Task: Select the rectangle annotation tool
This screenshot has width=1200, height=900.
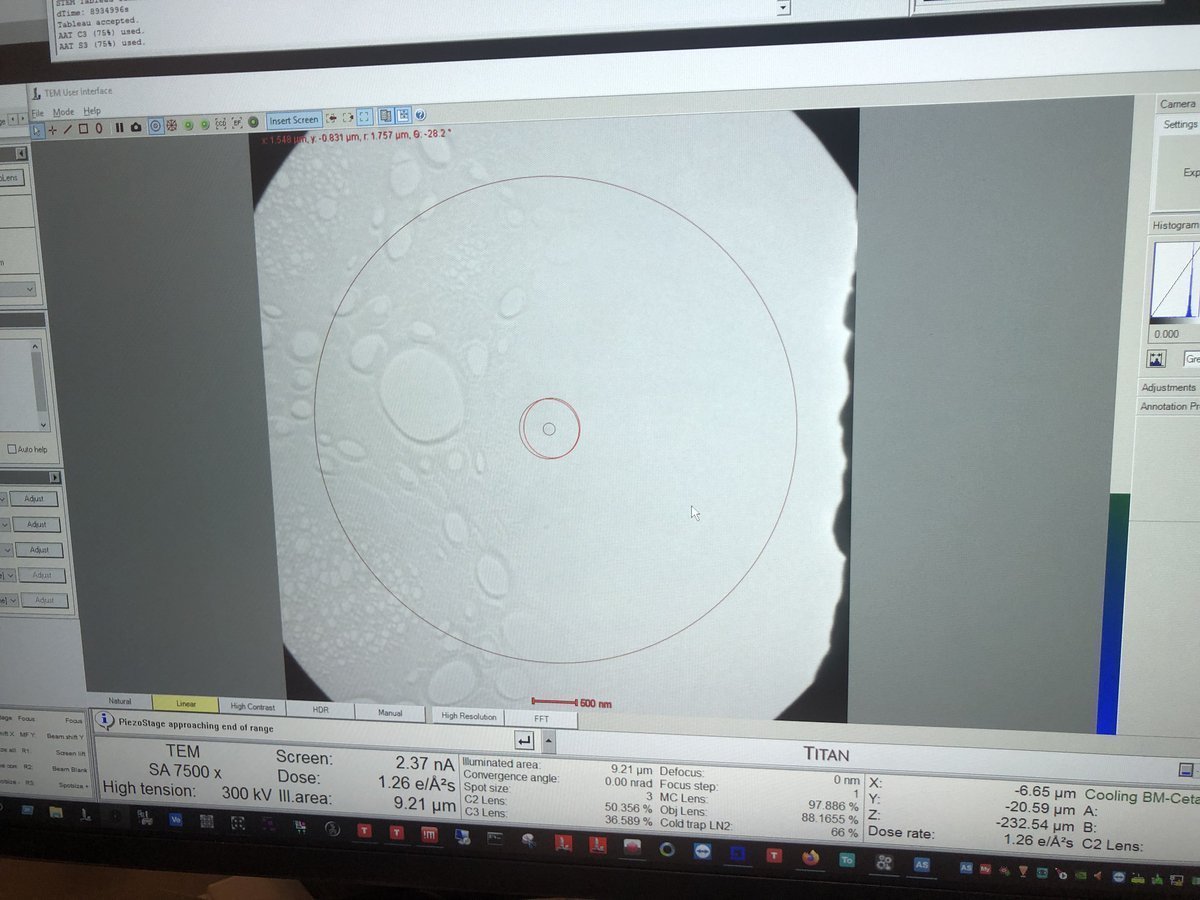Action: click(x=85, y=128)
